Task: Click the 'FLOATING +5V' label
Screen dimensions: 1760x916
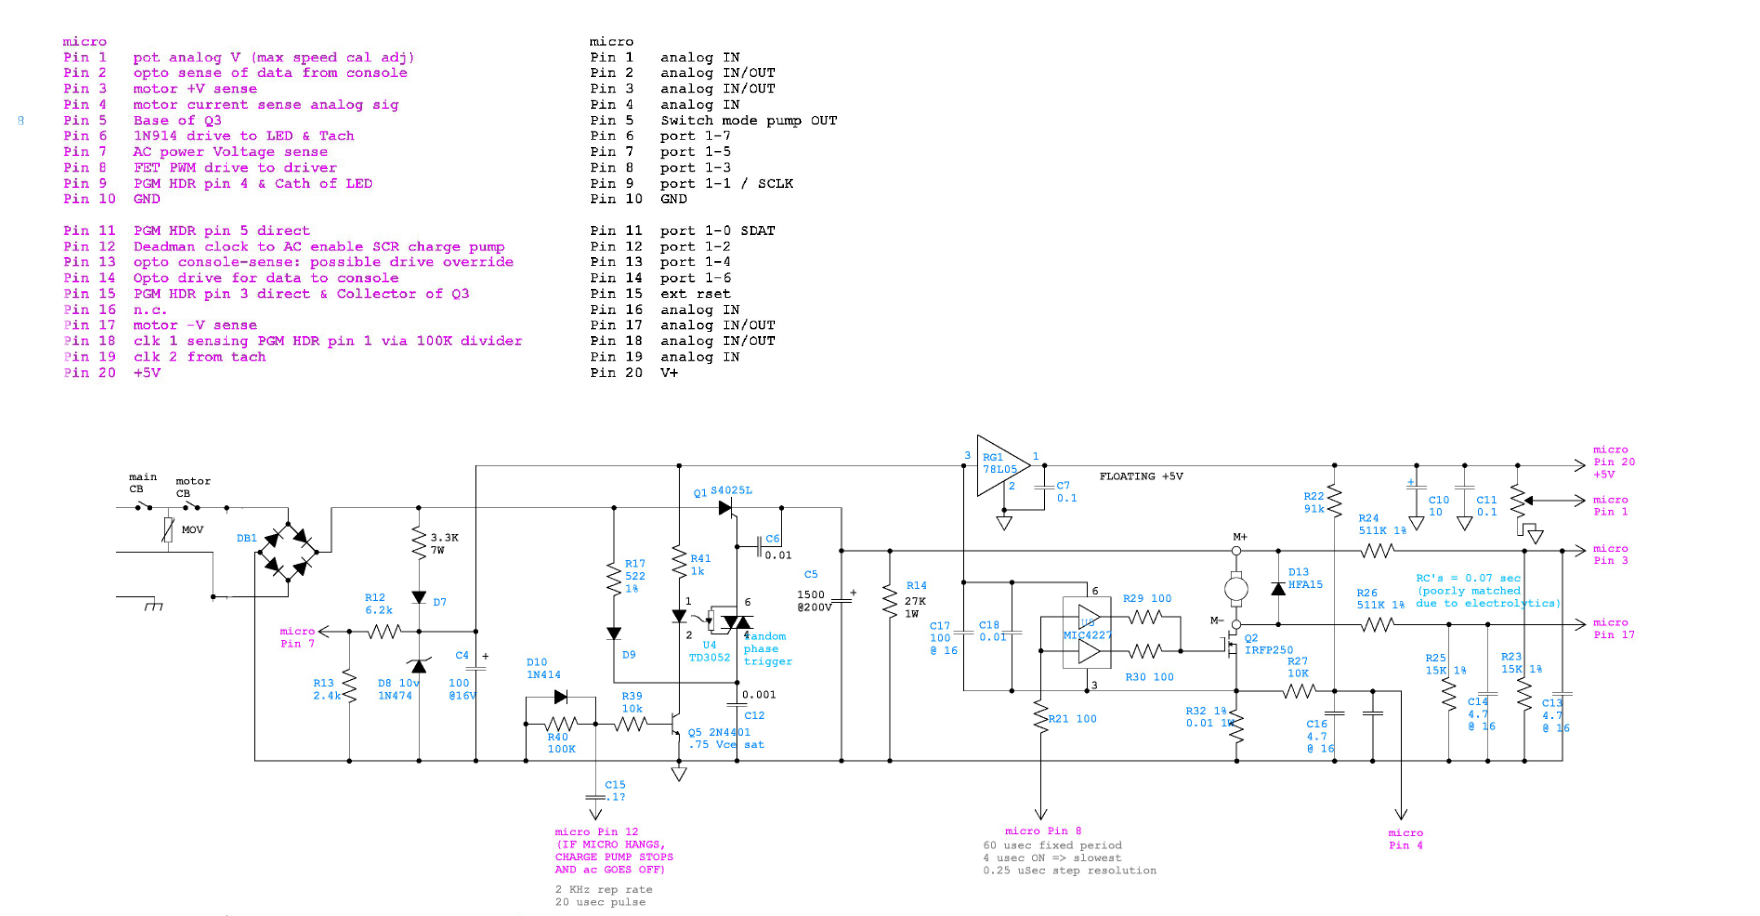Action: pos(1141,477)
